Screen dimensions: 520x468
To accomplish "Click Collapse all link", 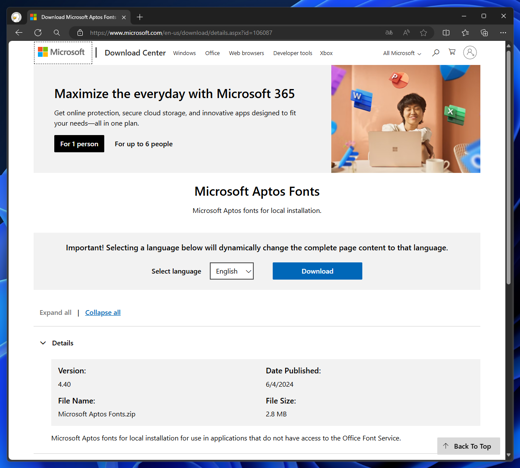I will click(103, 312).
